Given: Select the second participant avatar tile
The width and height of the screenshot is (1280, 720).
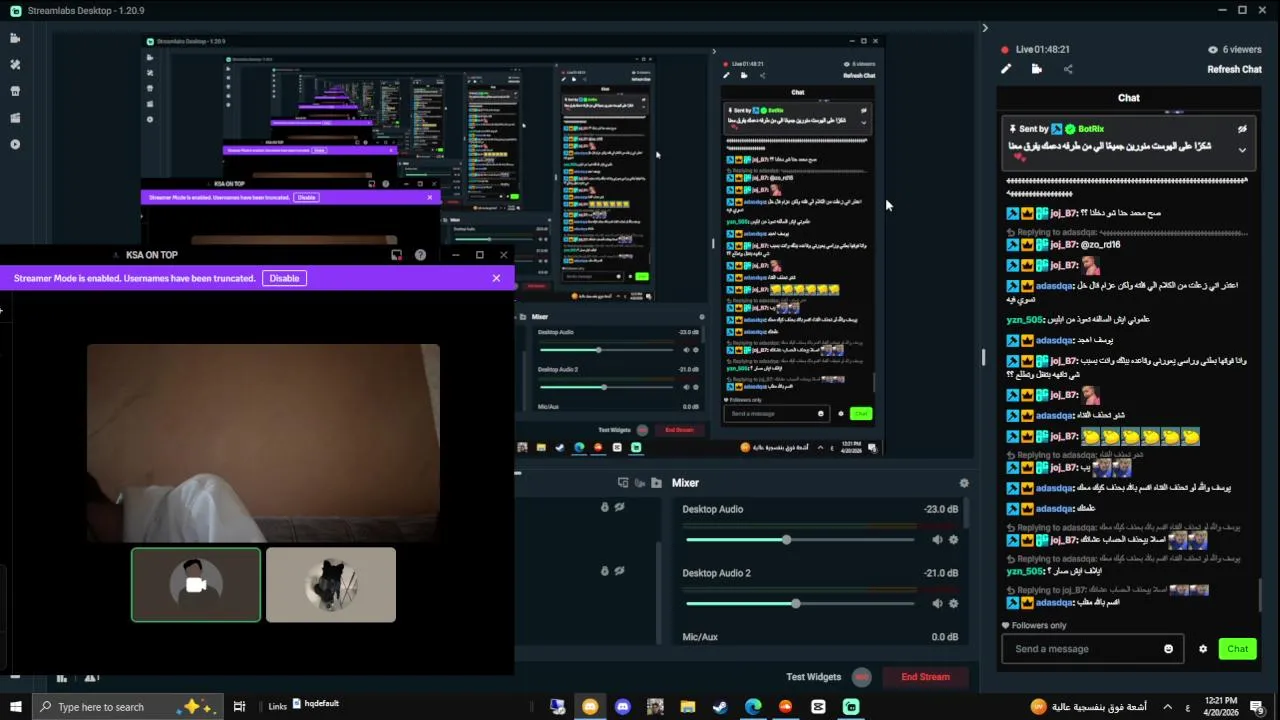Looking at the screenshot, I should (x=331, y=585).
